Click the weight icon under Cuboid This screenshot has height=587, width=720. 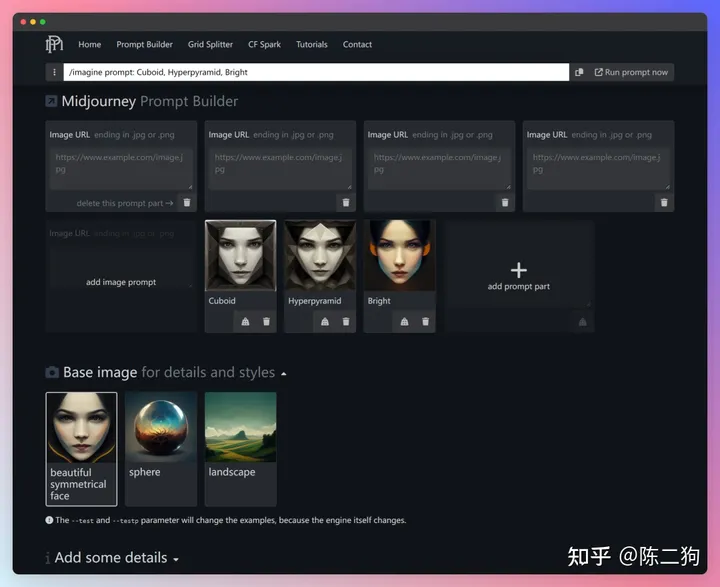245,322
